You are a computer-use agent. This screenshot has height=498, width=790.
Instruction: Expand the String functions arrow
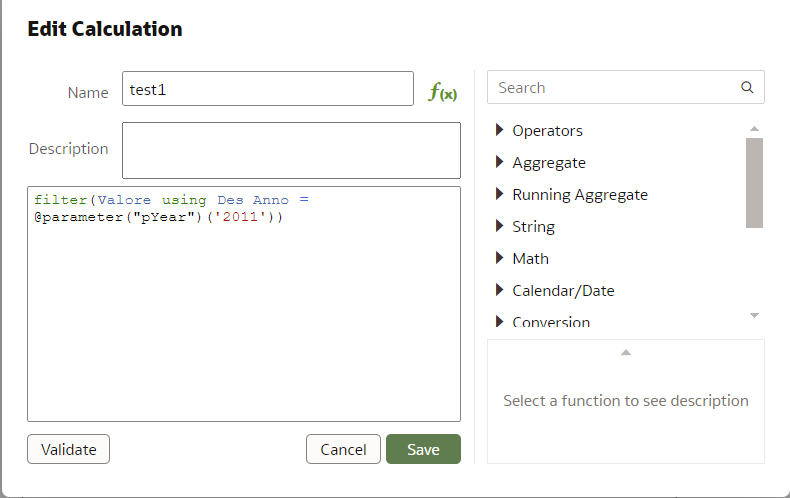[500, 226]
